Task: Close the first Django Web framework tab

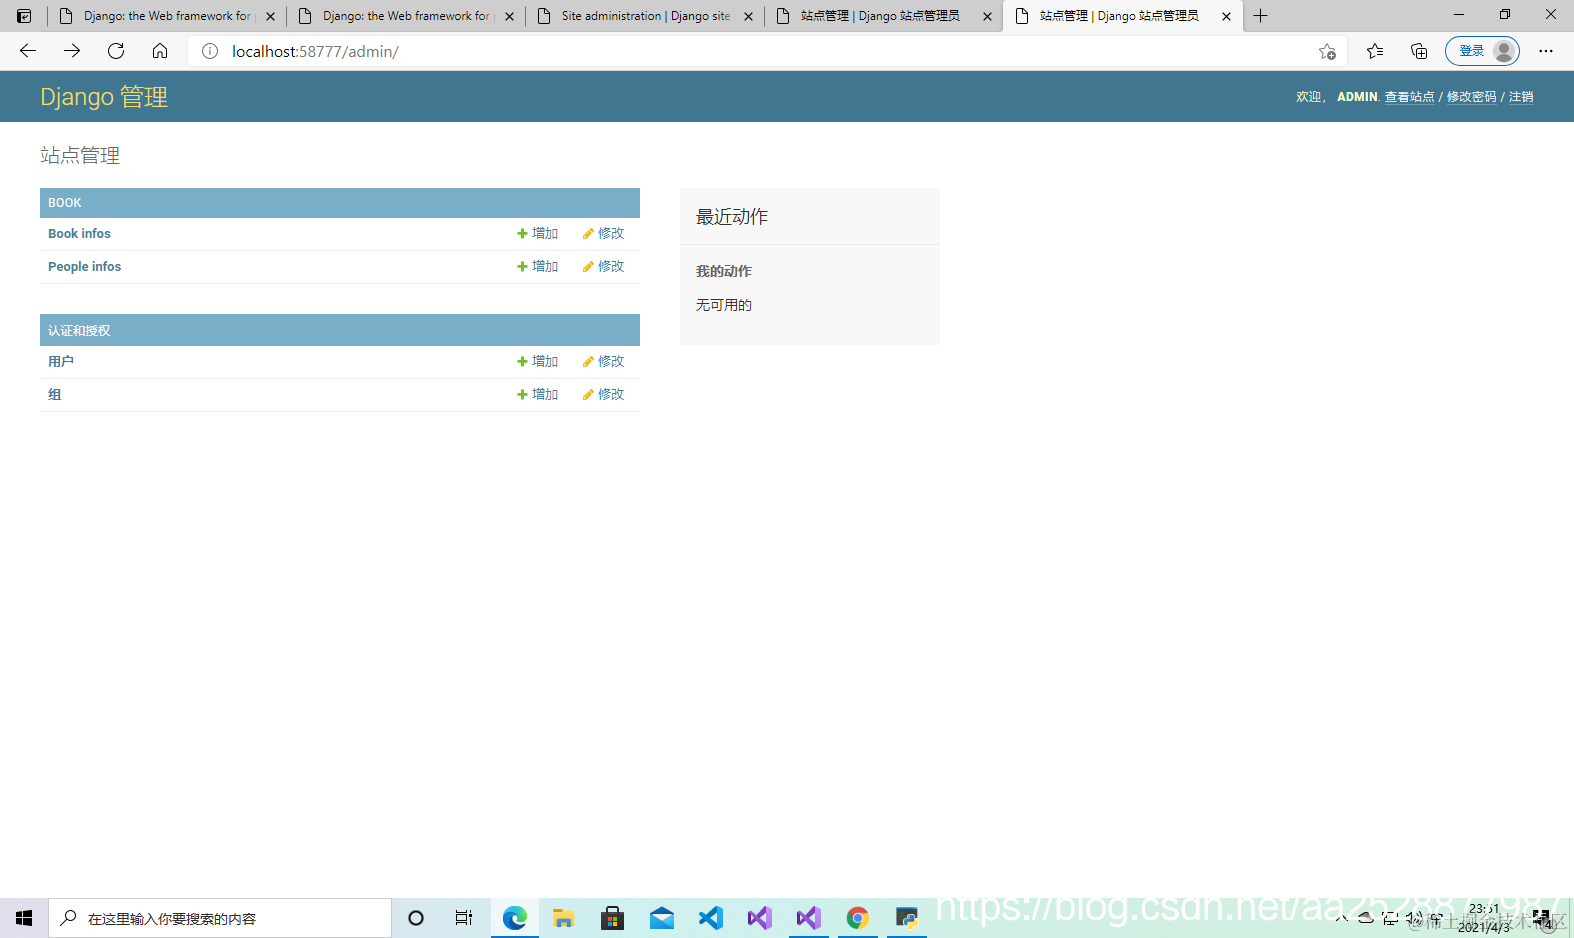Action: pyautogui.click(x=270, y=16)
